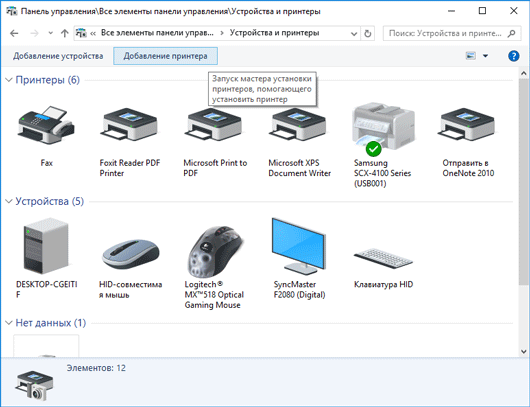Click the Samsung SCX-4100 Series (USB001) label
Screen dimensions: 530x407
click(382, 173)
